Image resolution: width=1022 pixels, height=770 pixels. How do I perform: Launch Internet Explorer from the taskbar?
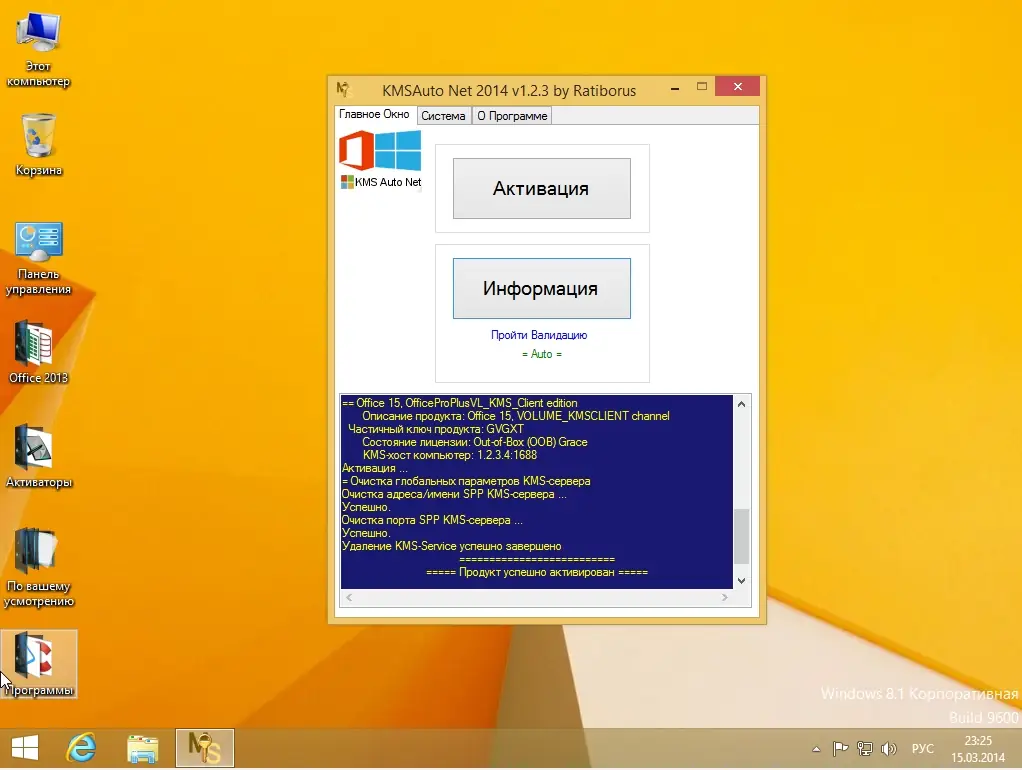point(81,748)
